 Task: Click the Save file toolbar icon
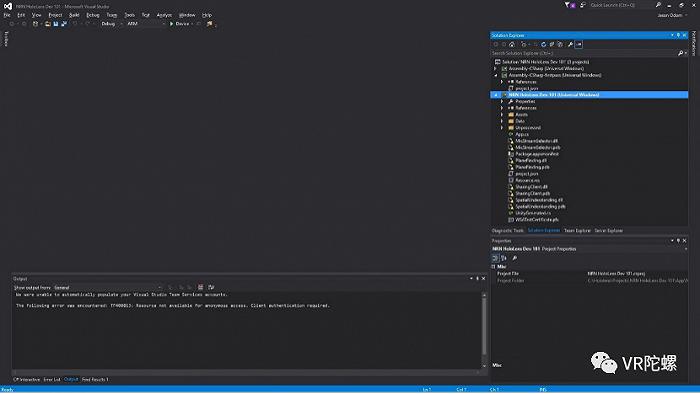coord(56,24)
